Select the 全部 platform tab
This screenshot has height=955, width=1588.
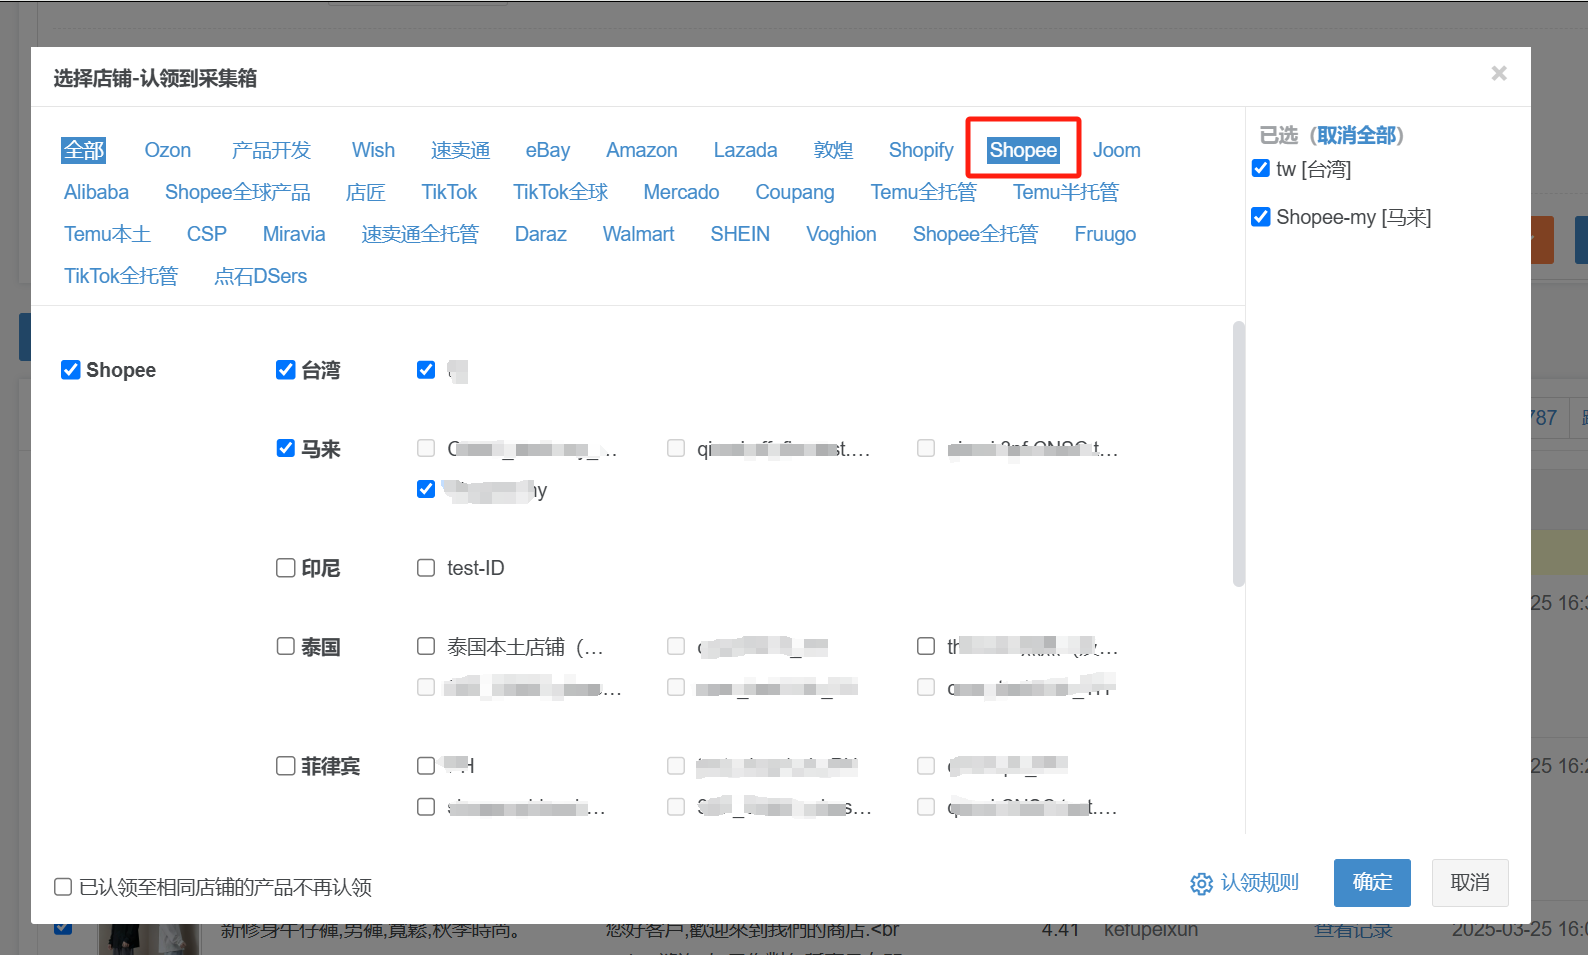pos(84,150)
